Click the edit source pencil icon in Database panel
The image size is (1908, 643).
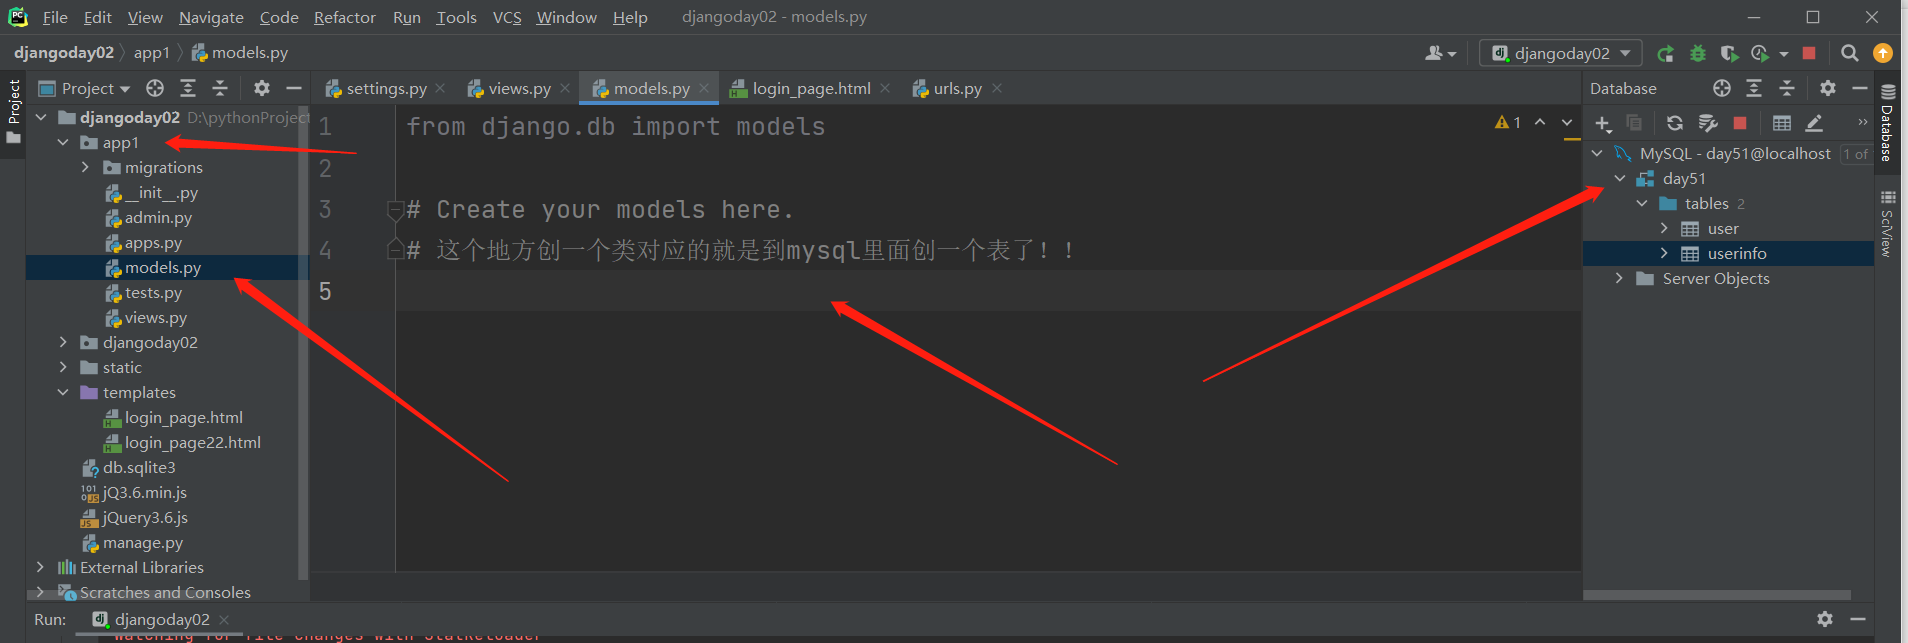click(1814, 123)
